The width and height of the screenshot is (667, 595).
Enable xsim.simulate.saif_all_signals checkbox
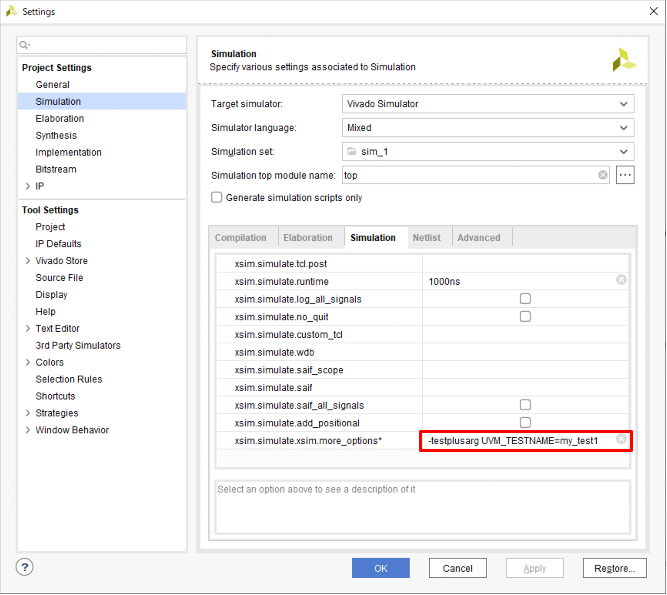(525, 405)
